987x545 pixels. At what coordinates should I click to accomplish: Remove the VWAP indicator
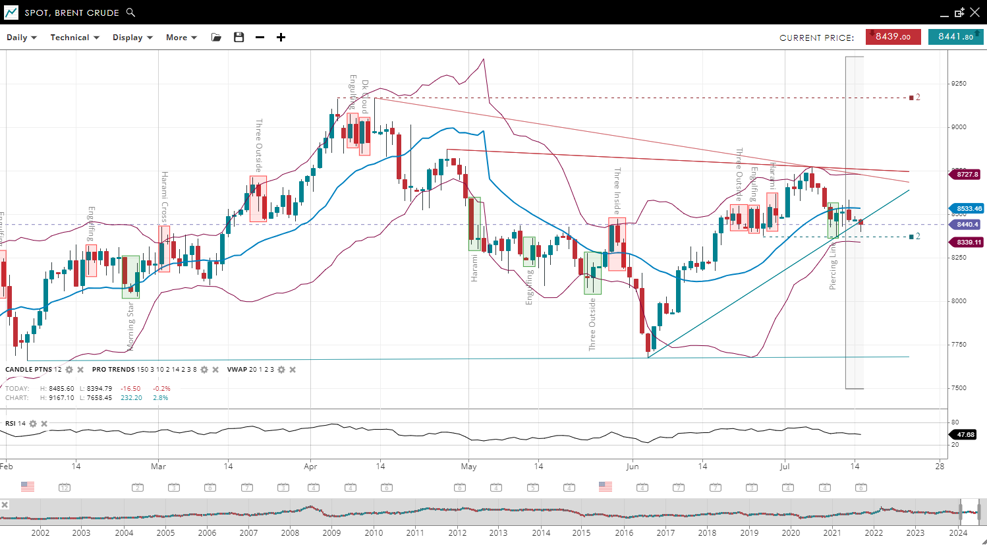[293, 370]
